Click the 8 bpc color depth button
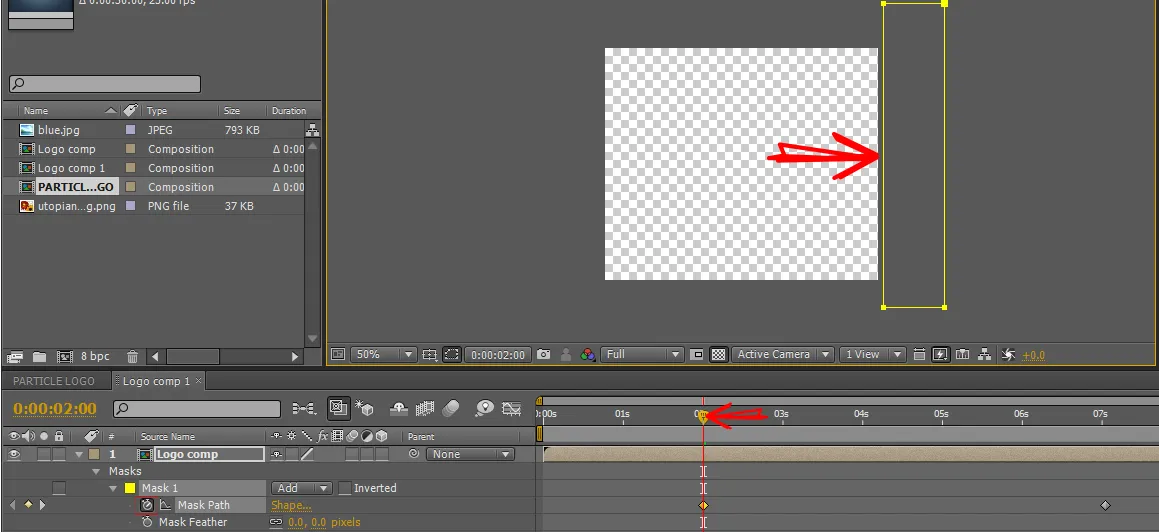Viewport: 1159px width, 532px height. (95, 356)
